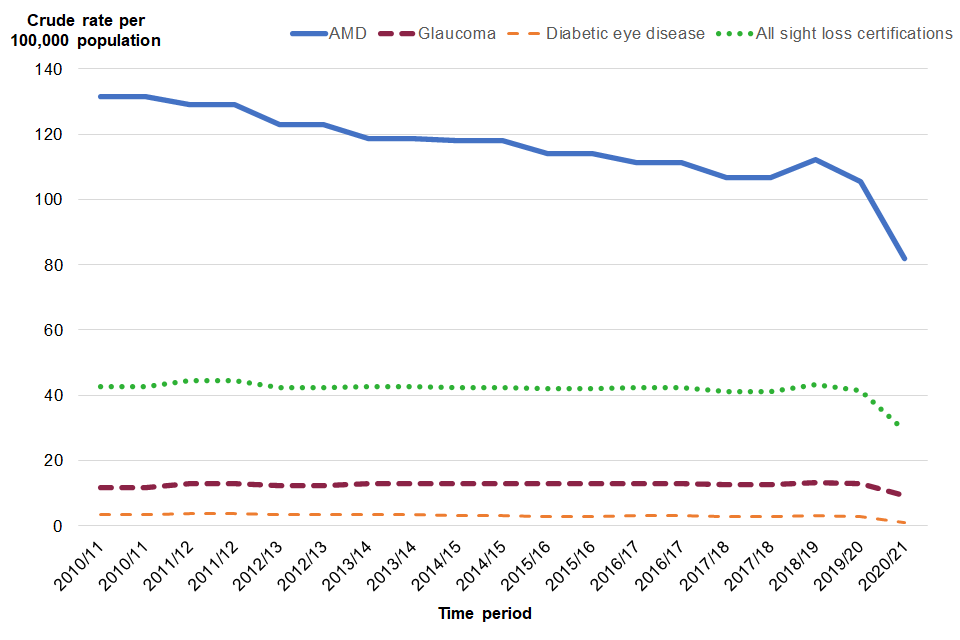
Task: Click the green dotted legend swatch
Action: point(735,33)
